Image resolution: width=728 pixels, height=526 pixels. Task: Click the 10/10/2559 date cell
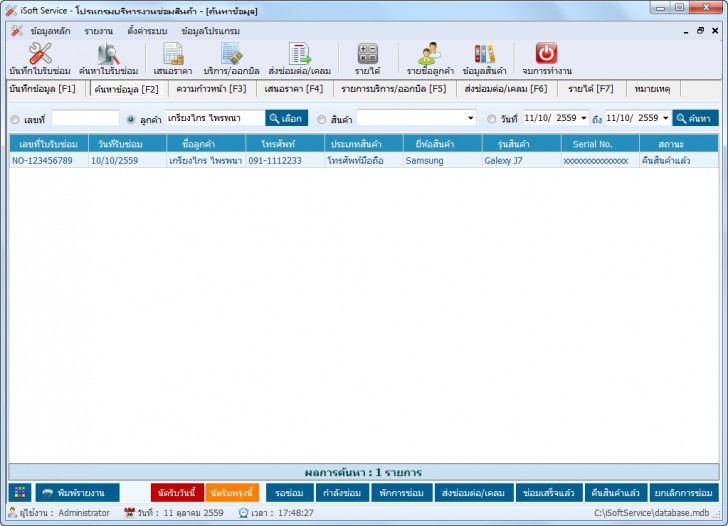coord(127,161)
